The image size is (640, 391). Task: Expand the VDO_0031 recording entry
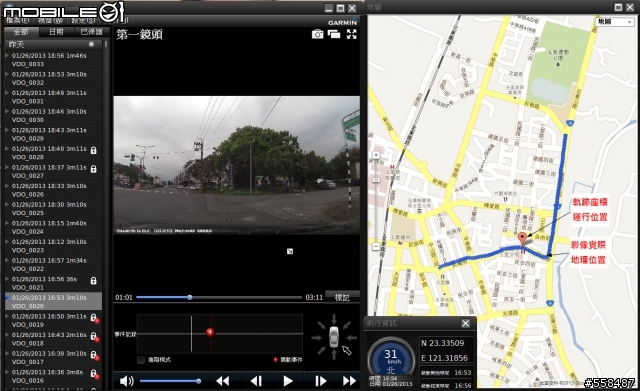[x=7, y=93]
